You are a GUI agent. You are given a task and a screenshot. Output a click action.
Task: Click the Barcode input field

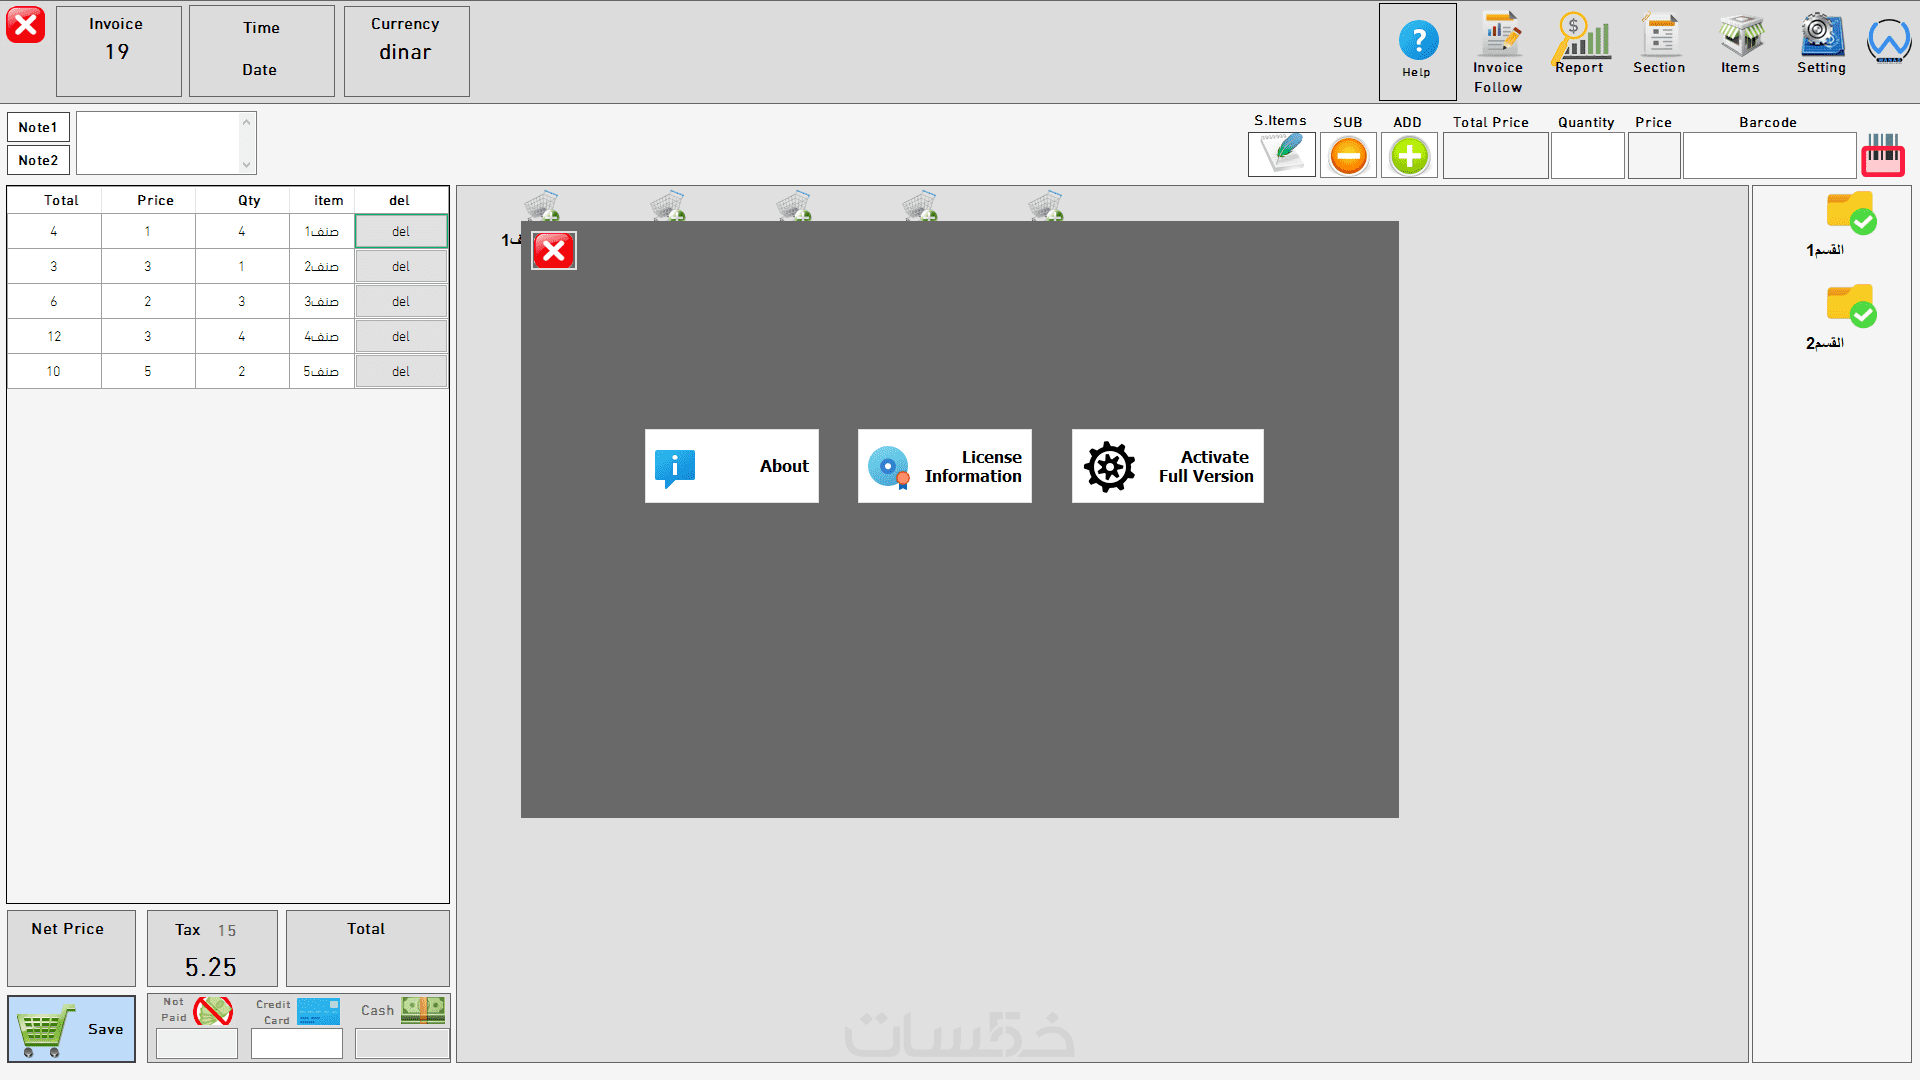(1768, 156)
